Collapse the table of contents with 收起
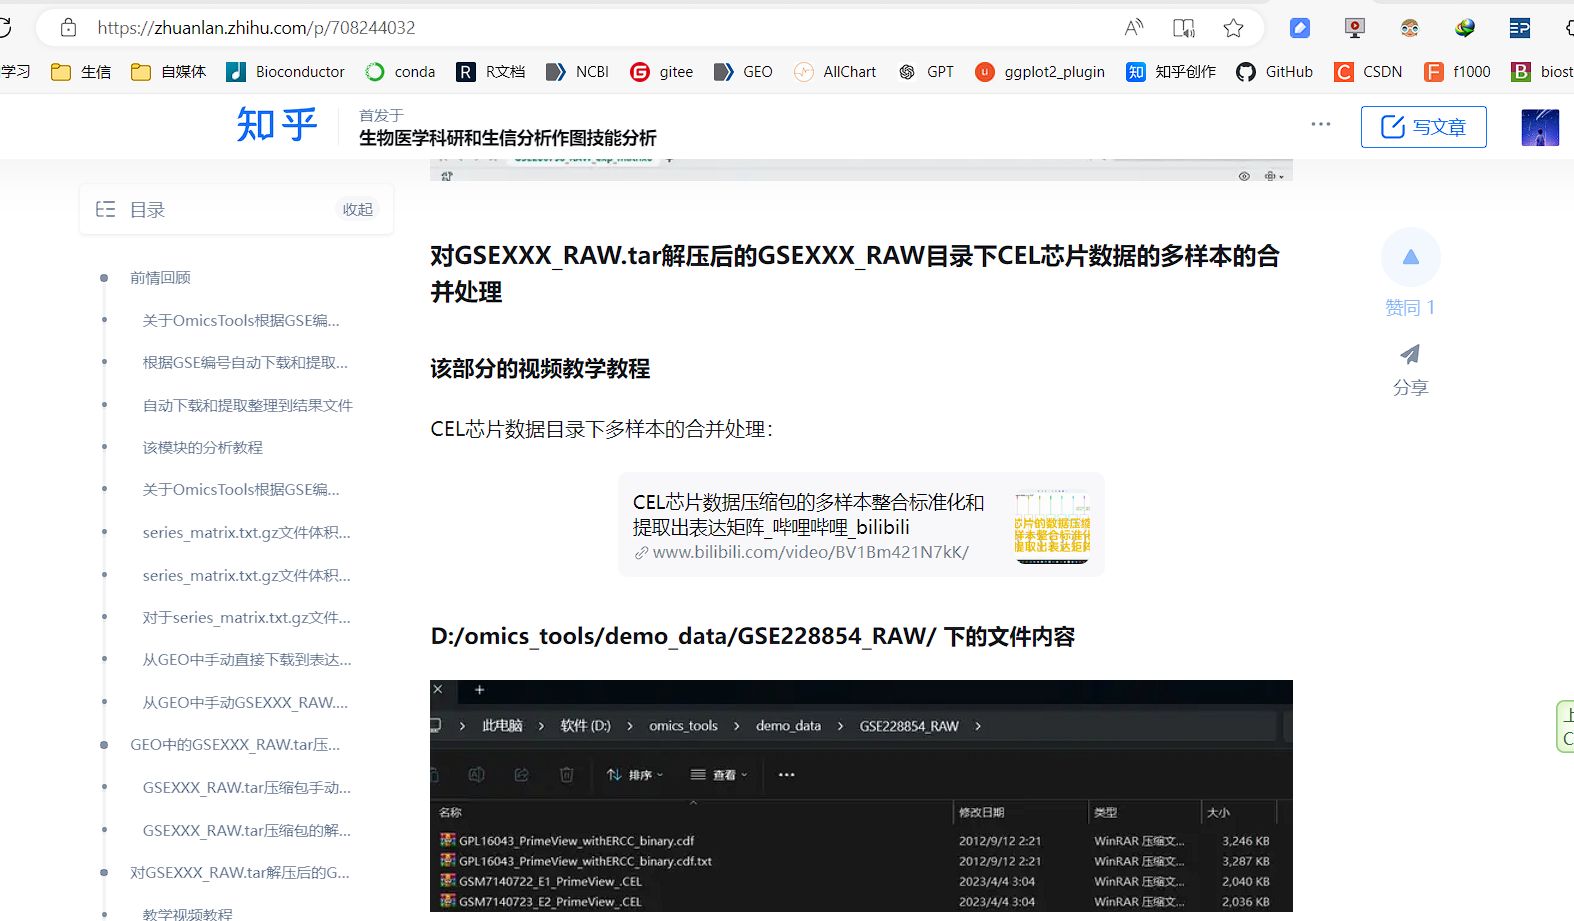The width and height of the screenshot is (1574, 921). coord(357,210)
